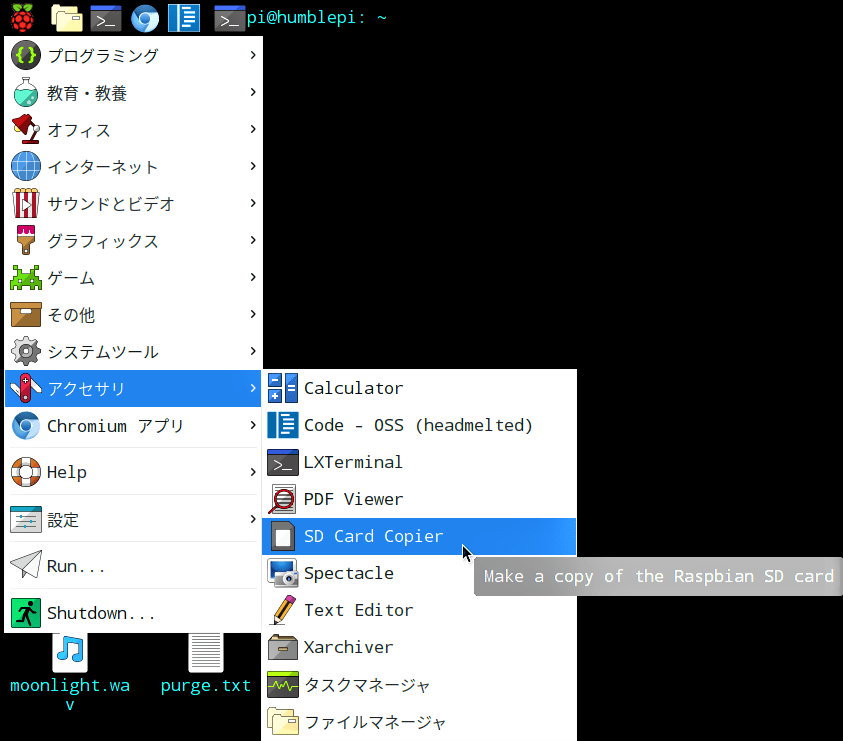Click the PDF Viewer magnifier icon
This screenshot has width=843, height=741.
click(283, 499)
